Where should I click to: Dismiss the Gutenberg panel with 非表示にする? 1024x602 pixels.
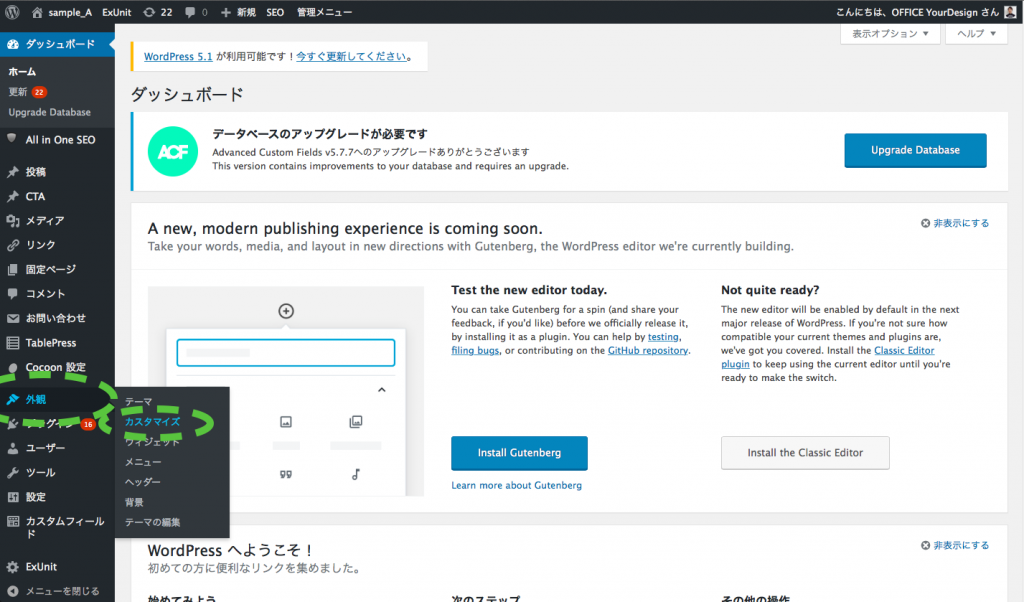point(955,224)
